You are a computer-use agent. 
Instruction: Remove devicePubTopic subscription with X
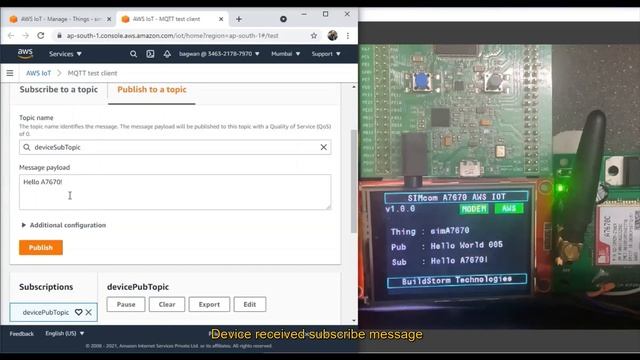click(x=89, y=312)
